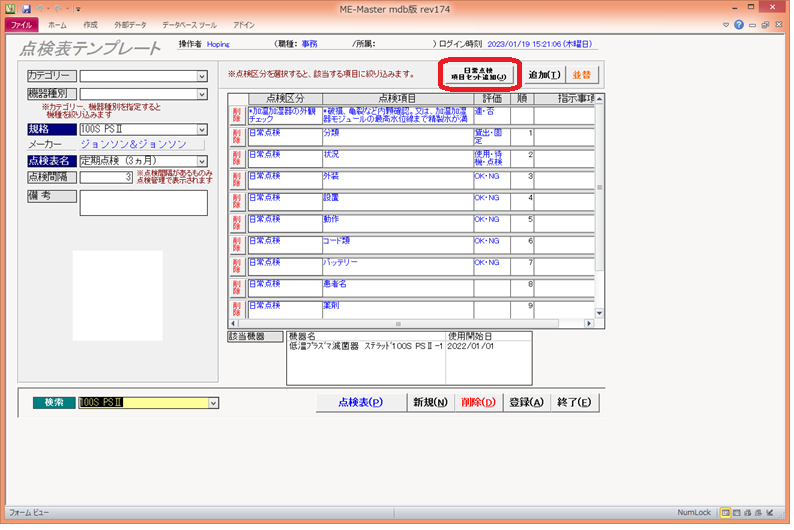Viewport: 794px width, 530px height.
Task: Click 削除 icon for the コード類 row
Action: 236,246
